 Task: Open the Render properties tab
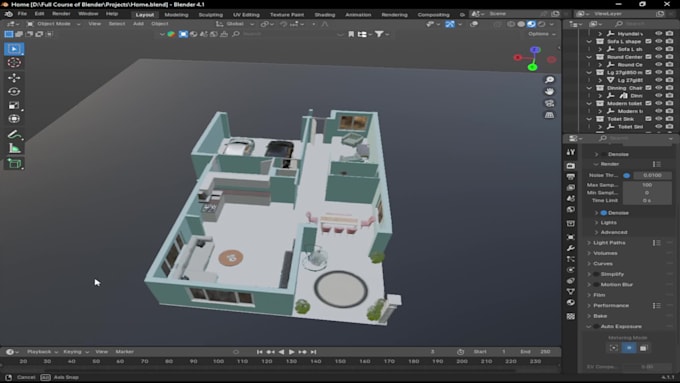[x=571, y=166]
